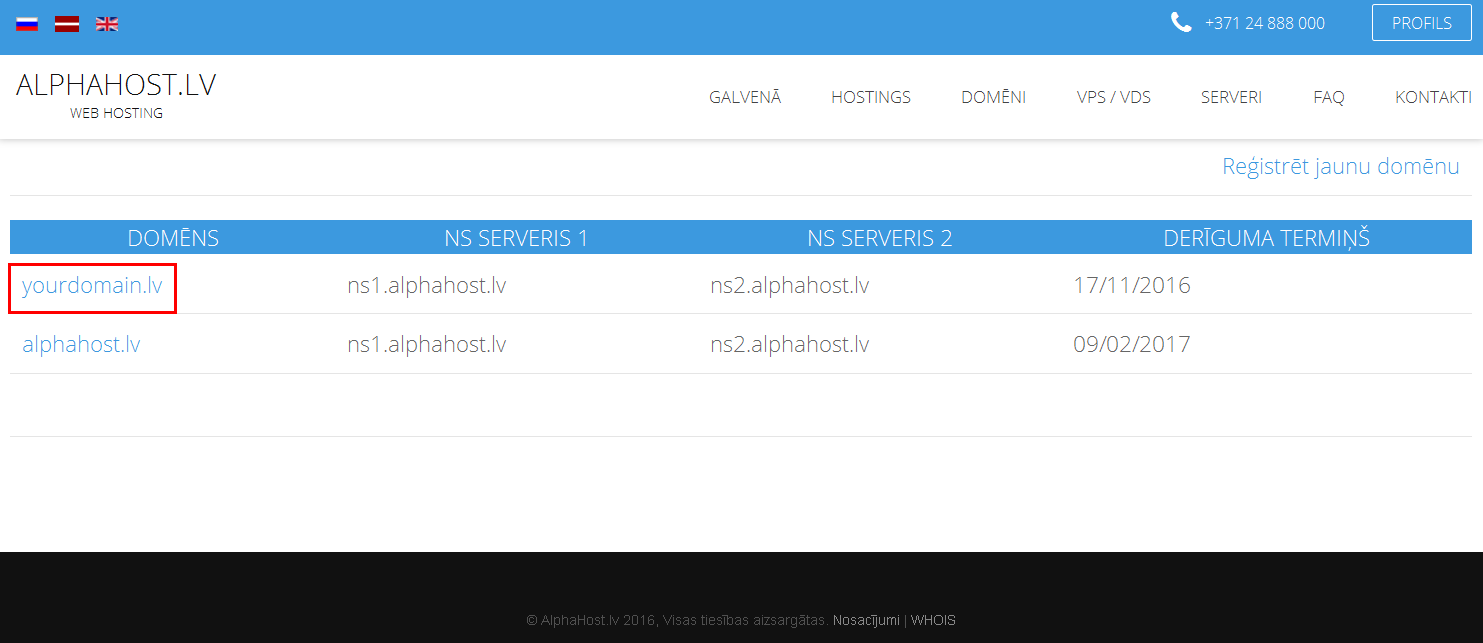Open the SERVERI menu item
The width and height of the screenshot is (1483, 643).
tap(1232, 97)
